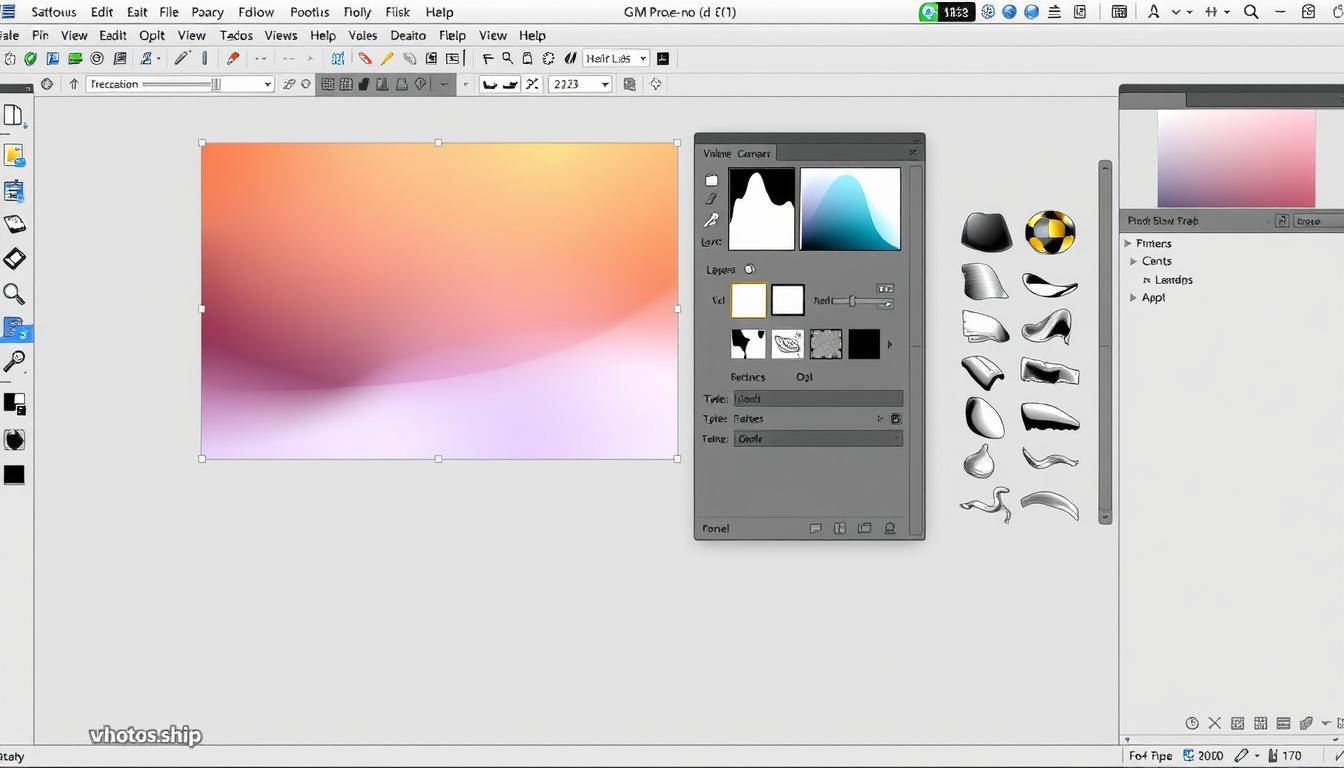The width and height of the screenshot is (1344, 768).
Task: Expand the Appl tree item
Action: (x=1134, y=297)
